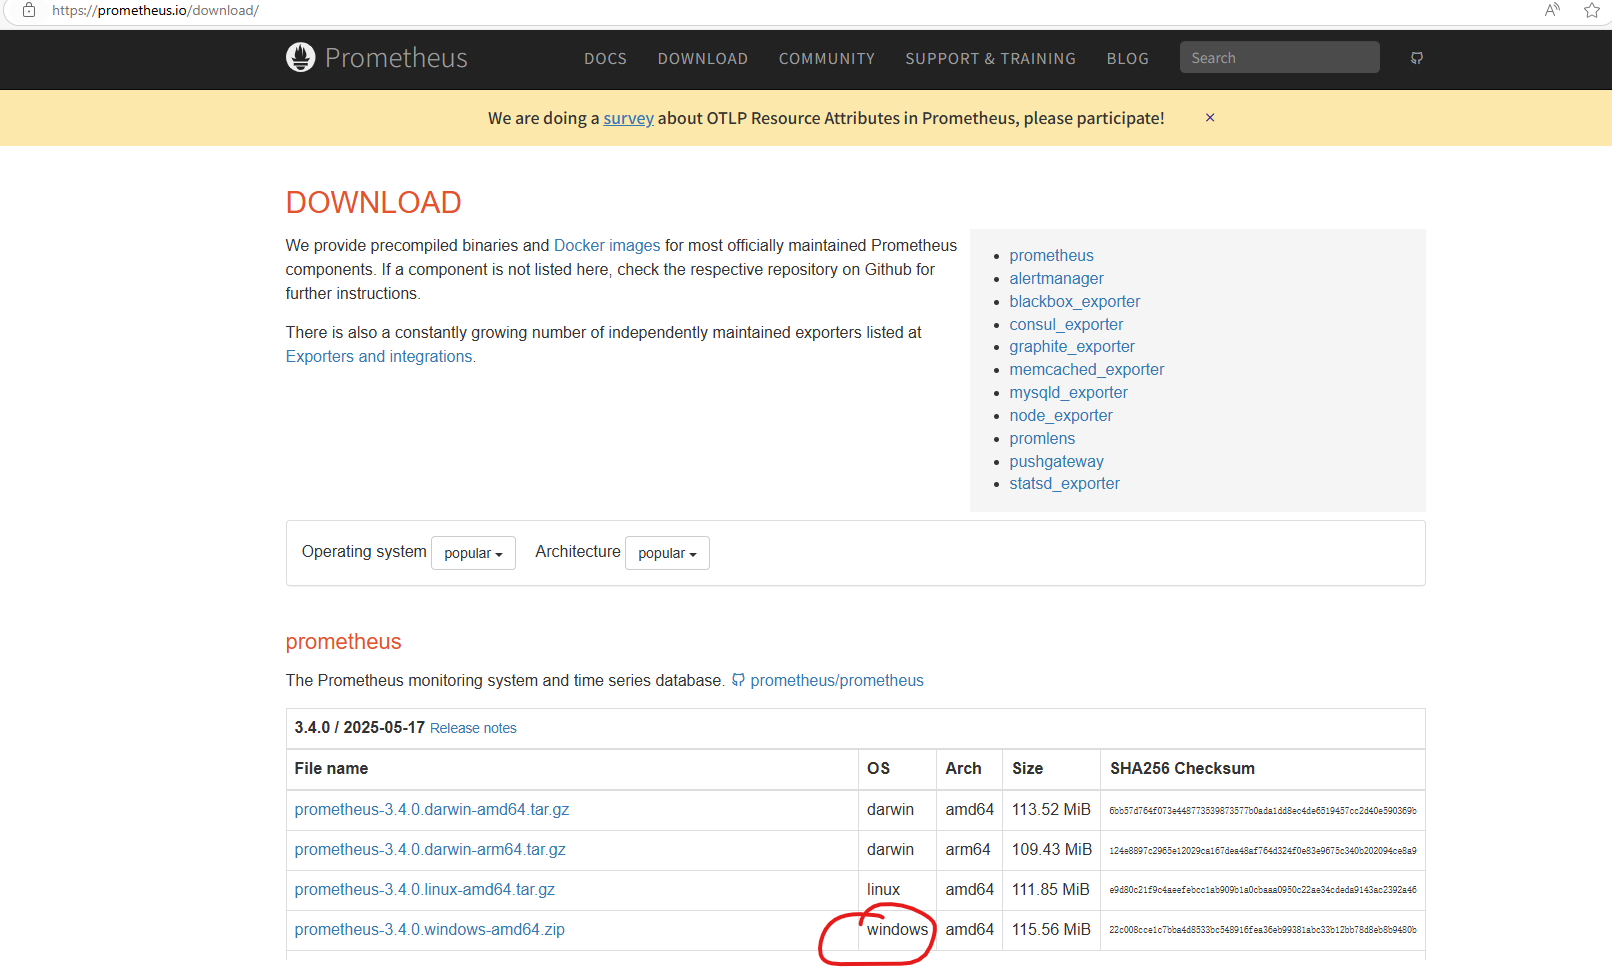Expand the Architecture popular dropdown
The height and width of the screenshot is (968, 1612).
667,553
